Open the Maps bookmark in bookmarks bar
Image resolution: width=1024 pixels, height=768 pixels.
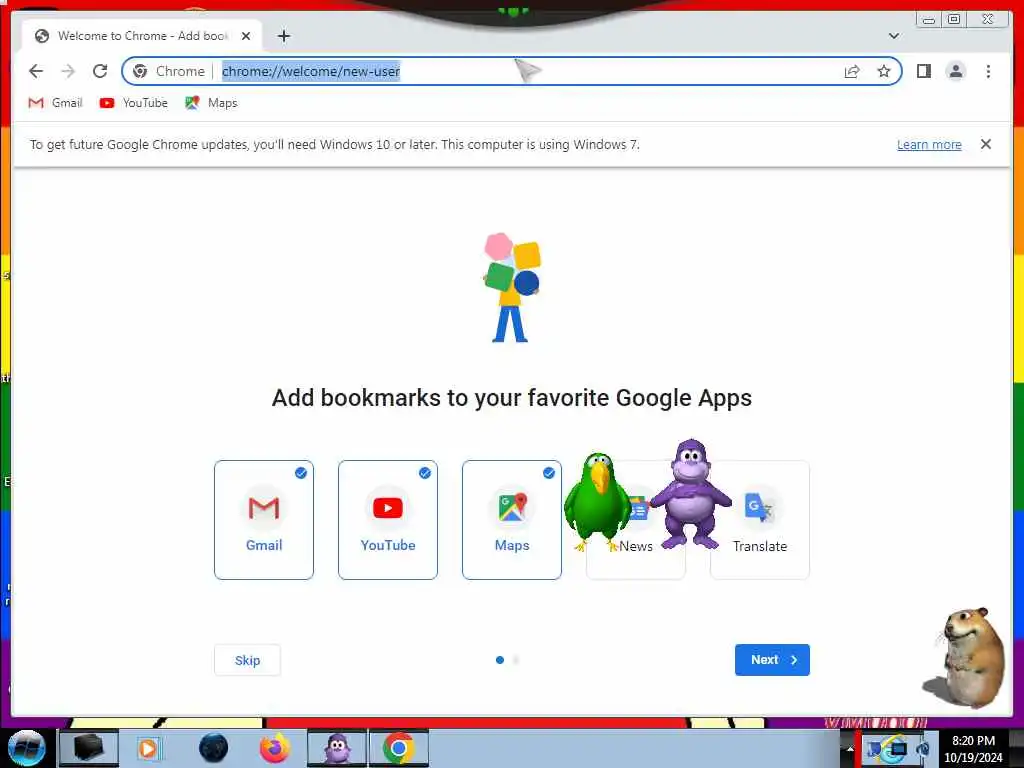coord(212,103)
